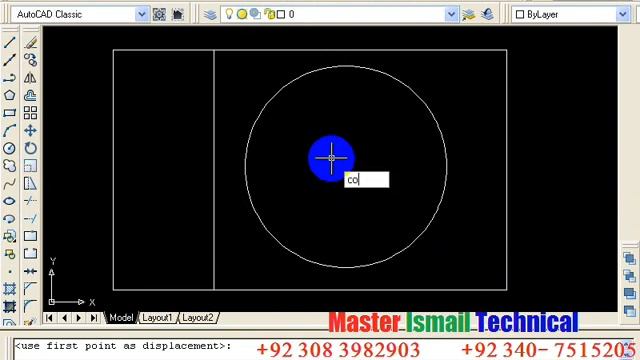This screenshot has height=360, width=640.
Task: Click the Send Under Objects icon
Action: [x=630, y=311]
